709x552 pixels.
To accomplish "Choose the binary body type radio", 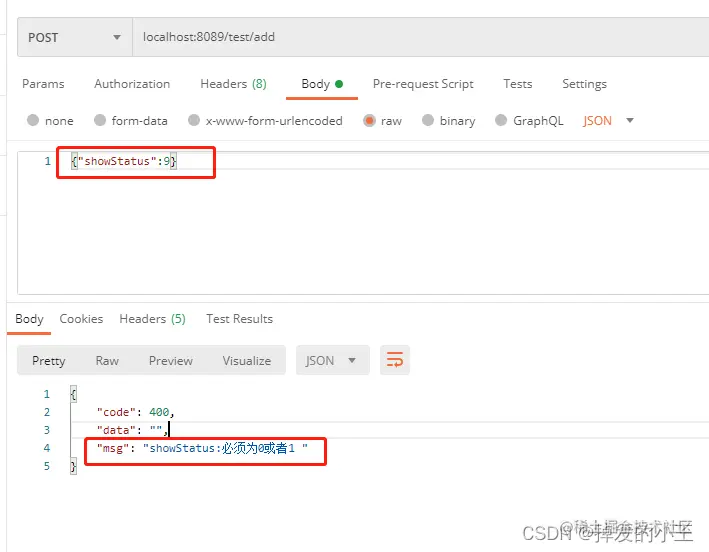I will click(428, 120).
